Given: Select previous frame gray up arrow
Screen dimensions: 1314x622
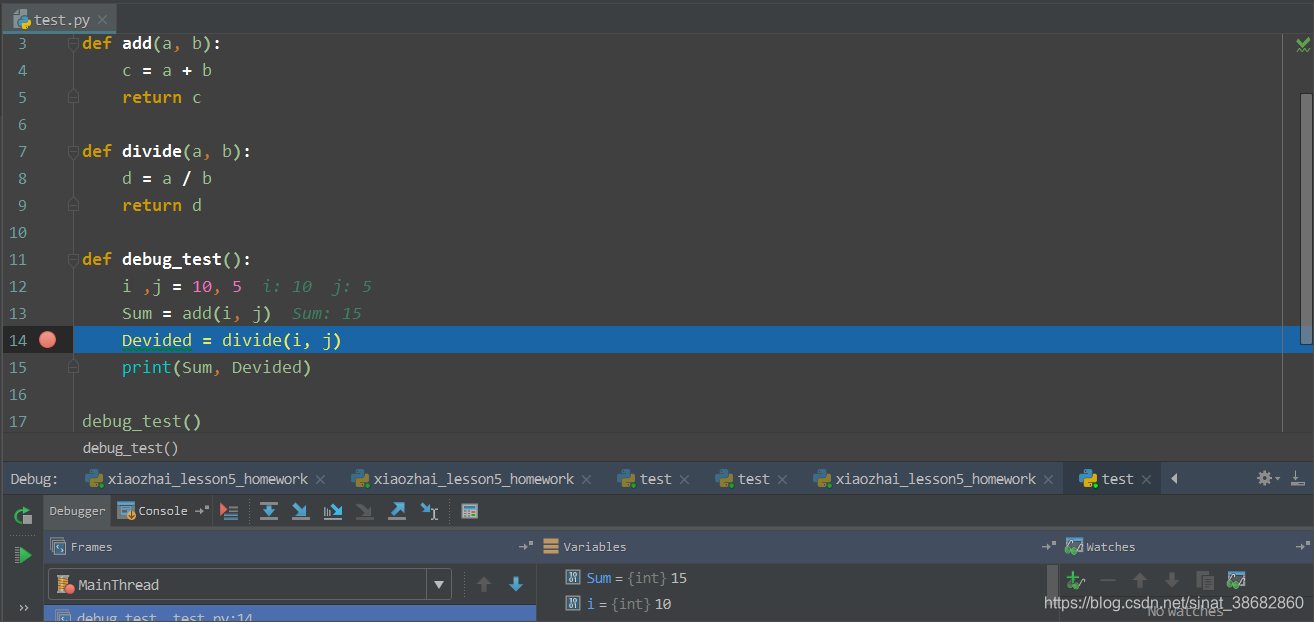Looking at the screenshot, I should point(484,584).
